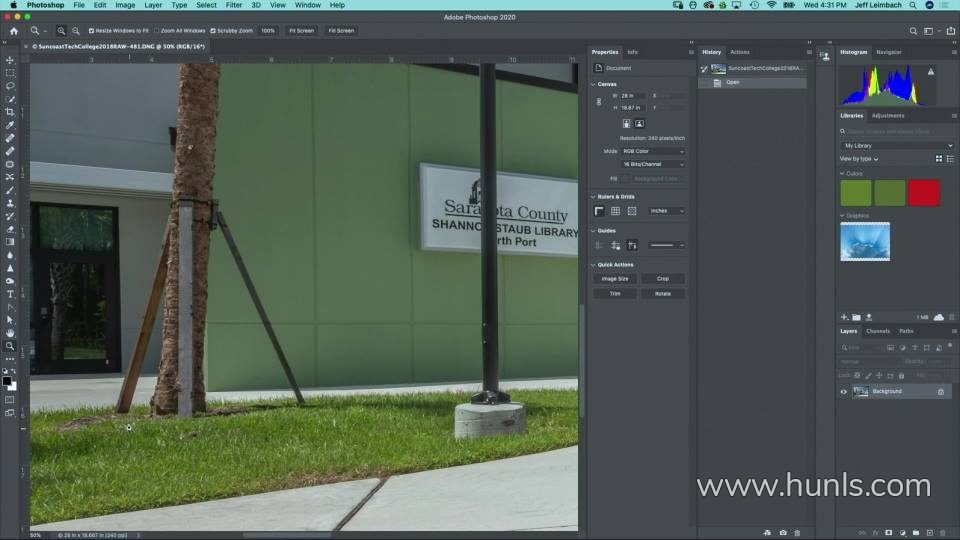Screen dimensions: 960x540
Task: Open the ruler units Inches dropdown
Action: click(667, 211)
